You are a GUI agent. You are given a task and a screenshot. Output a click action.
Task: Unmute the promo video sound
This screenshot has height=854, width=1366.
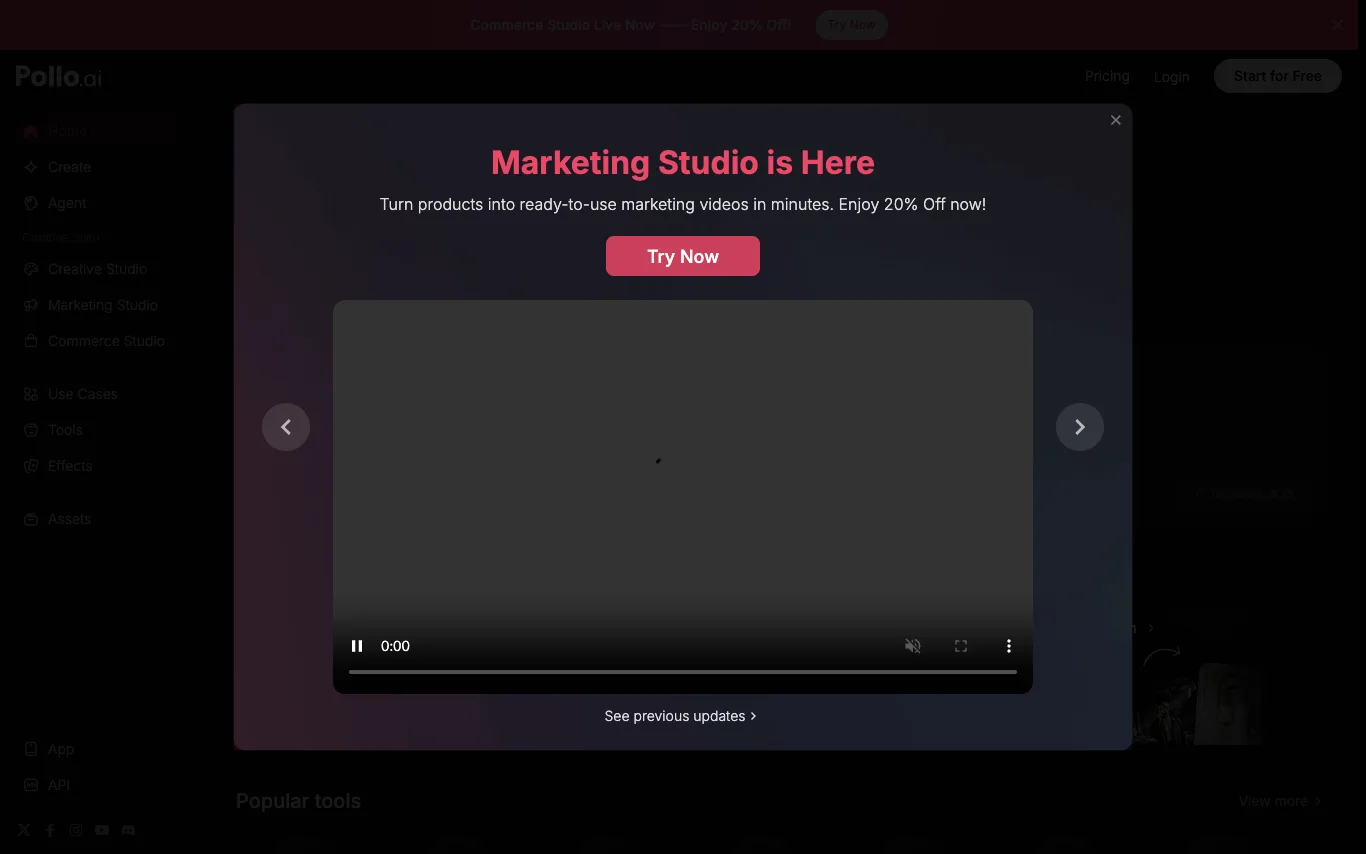(913, 646)
